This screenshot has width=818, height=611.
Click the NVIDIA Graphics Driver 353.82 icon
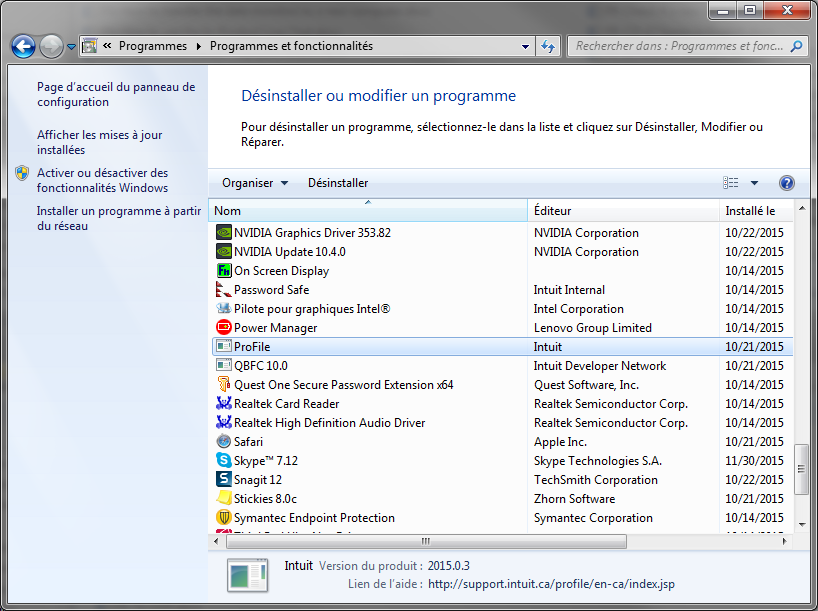[x=224, y=233]
